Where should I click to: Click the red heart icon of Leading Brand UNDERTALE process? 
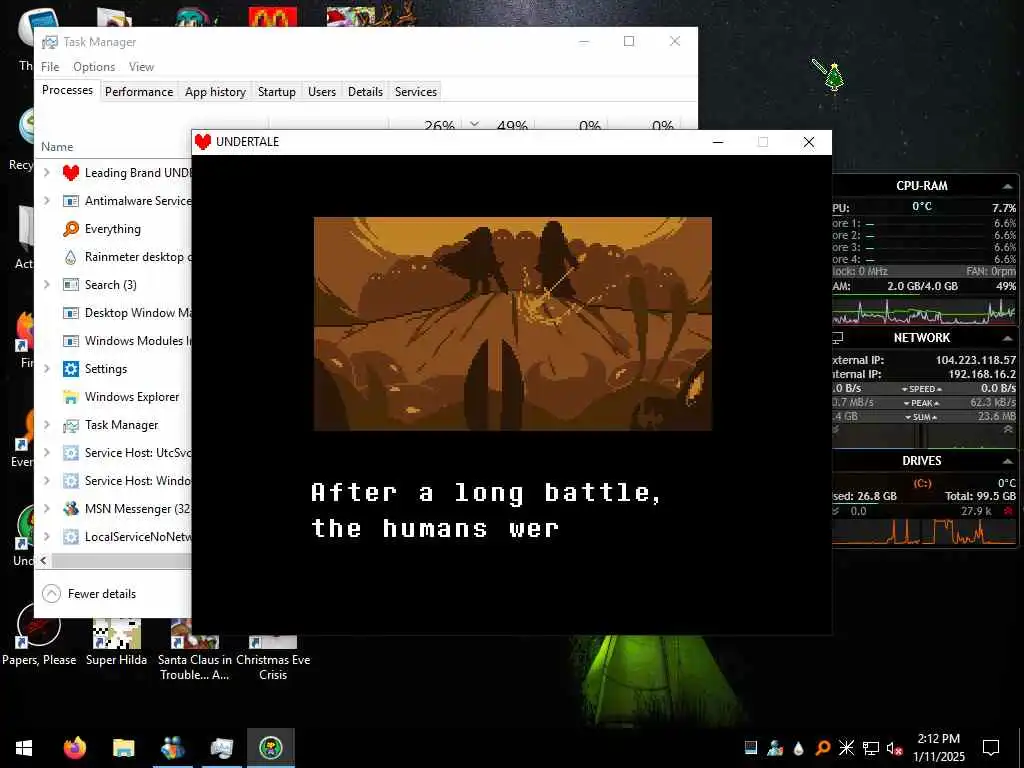pos(71,173)
